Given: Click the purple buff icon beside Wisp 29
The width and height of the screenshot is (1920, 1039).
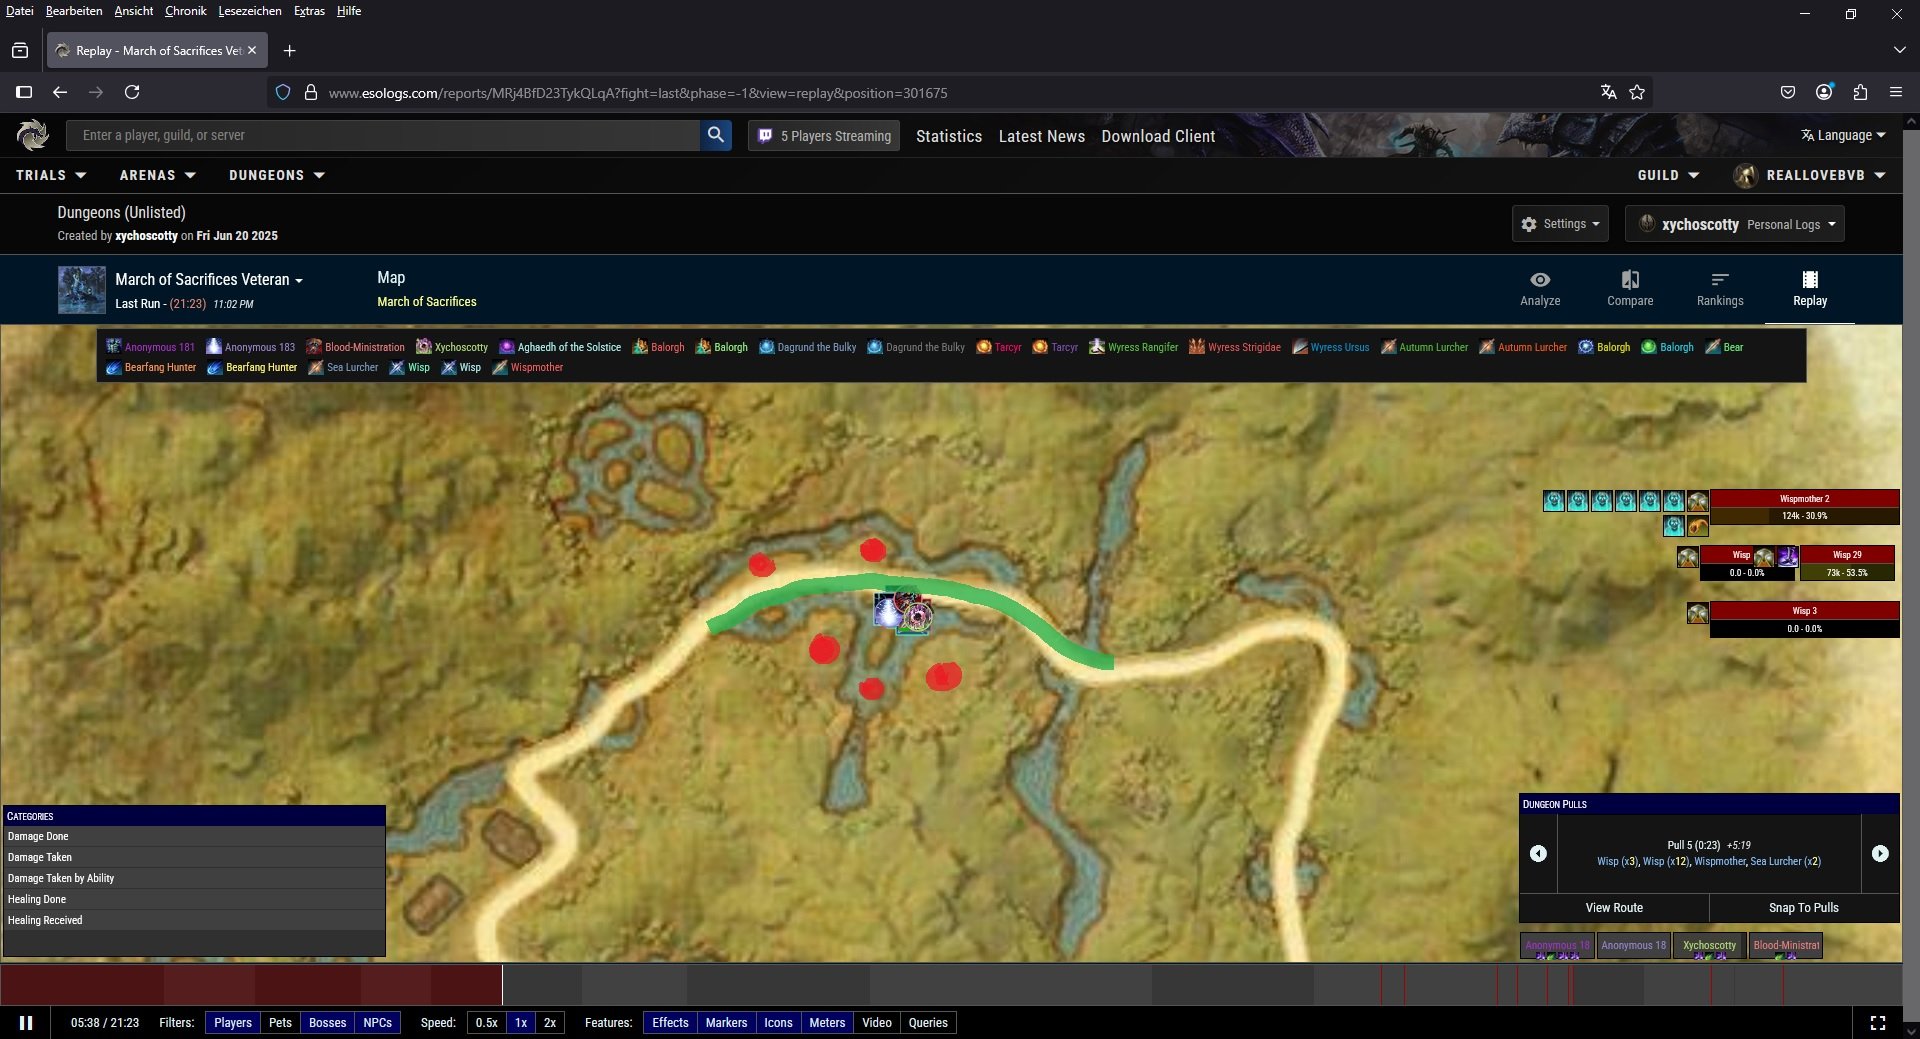Looking at the screenshot, I should pyautogui.click(x=1788, y=557).
